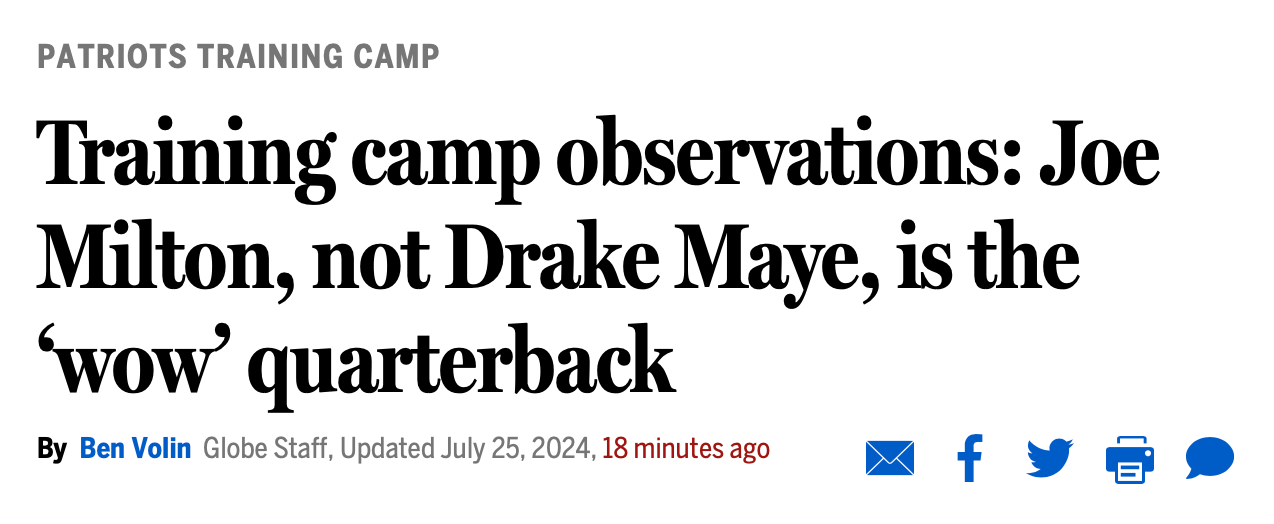The width and height of the screenshot is (1274, 524).
Task: Open comments via the speech bubble icon
Action: (1210, 459)
